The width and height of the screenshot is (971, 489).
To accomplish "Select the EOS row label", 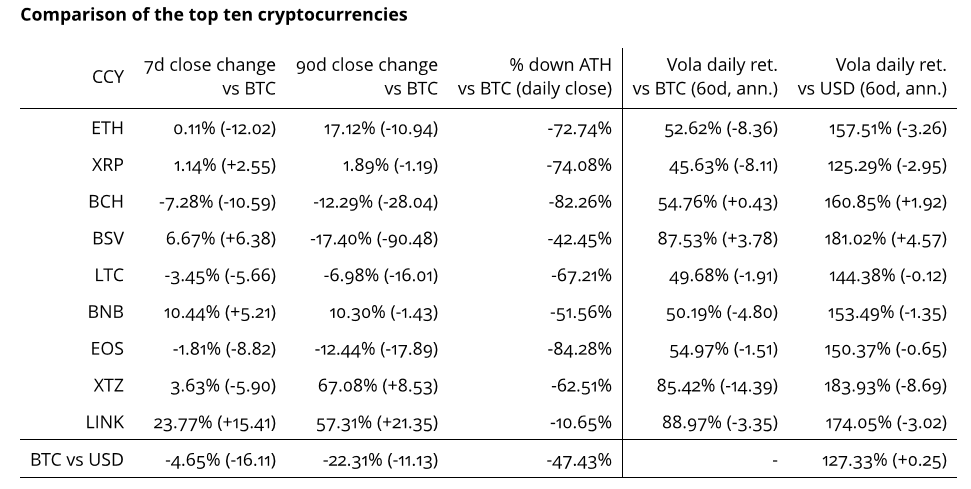I will pyautogui.click(x=107, y=348).
